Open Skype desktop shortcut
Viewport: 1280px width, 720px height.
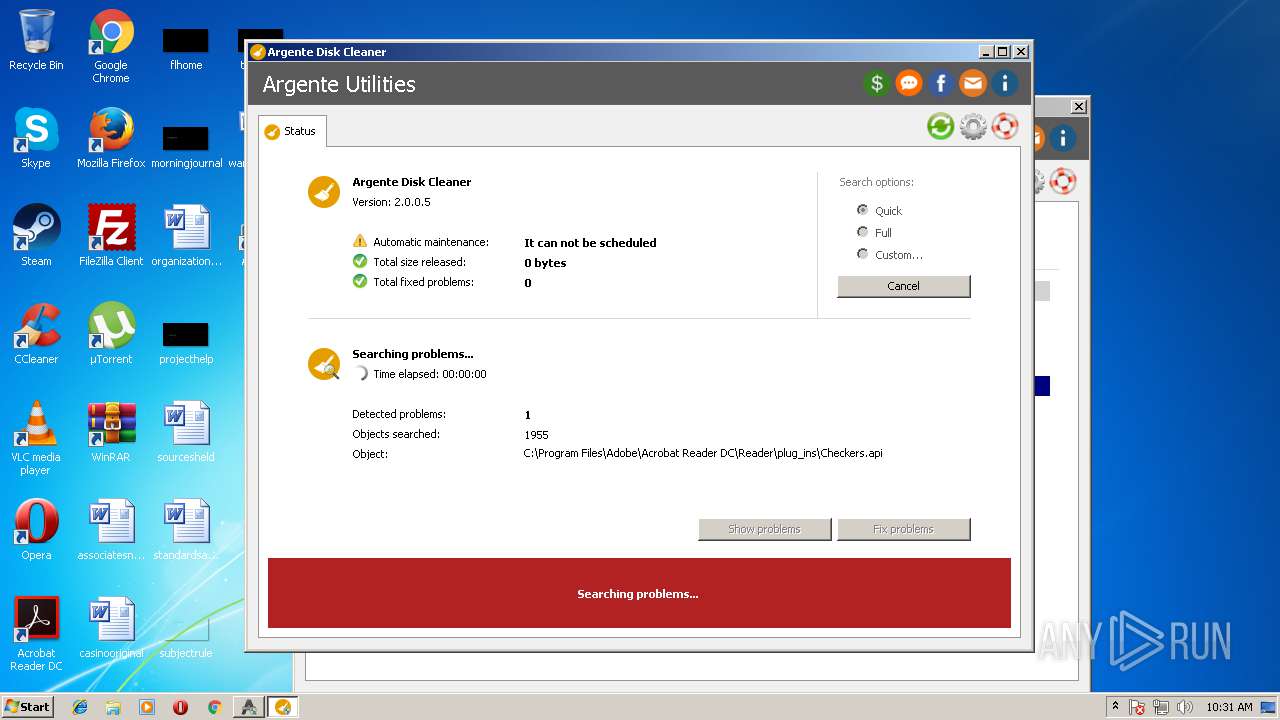point(36,138)
